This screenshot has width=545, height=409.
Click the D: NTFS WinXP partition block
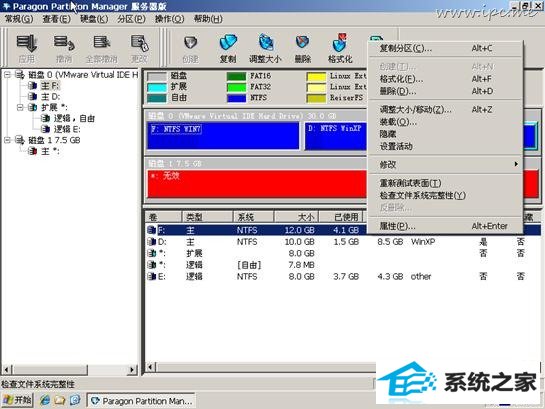[336, 136]
